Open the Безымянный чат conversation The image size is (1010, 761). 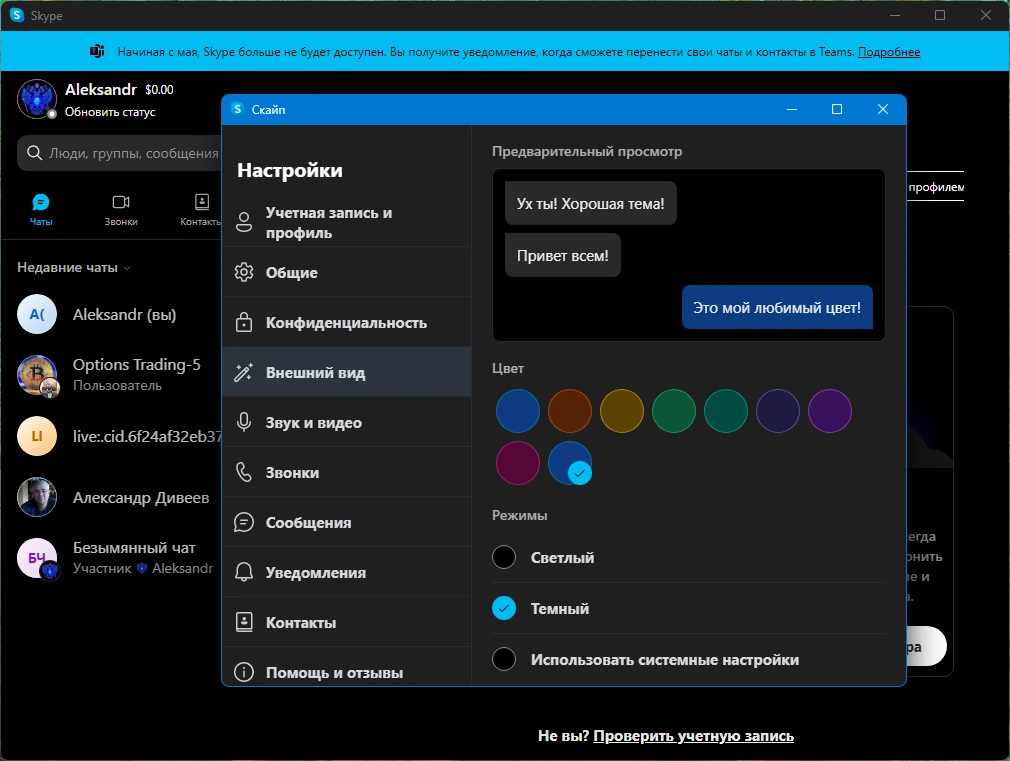113,558
